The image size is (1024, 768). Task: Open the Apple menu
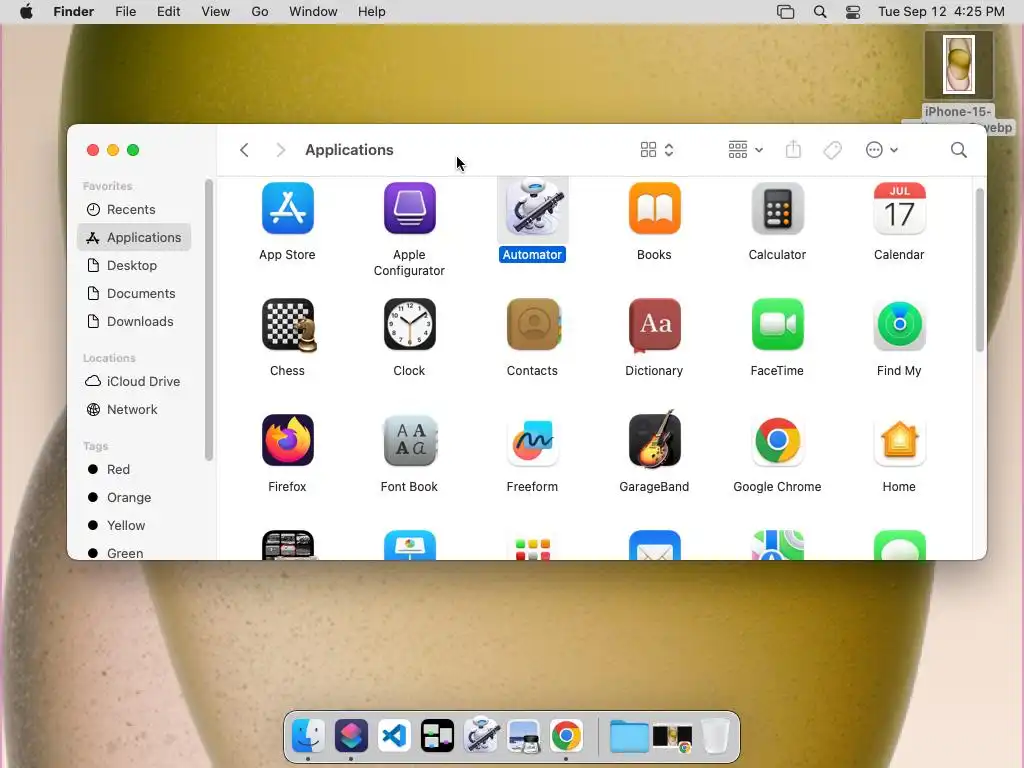26,12
